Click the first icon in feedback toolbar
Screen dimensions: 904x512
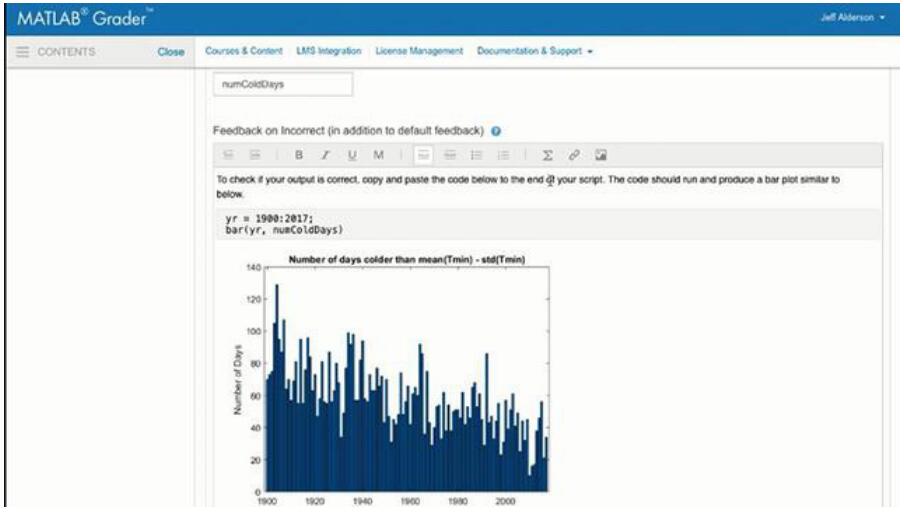pos(228,155)
